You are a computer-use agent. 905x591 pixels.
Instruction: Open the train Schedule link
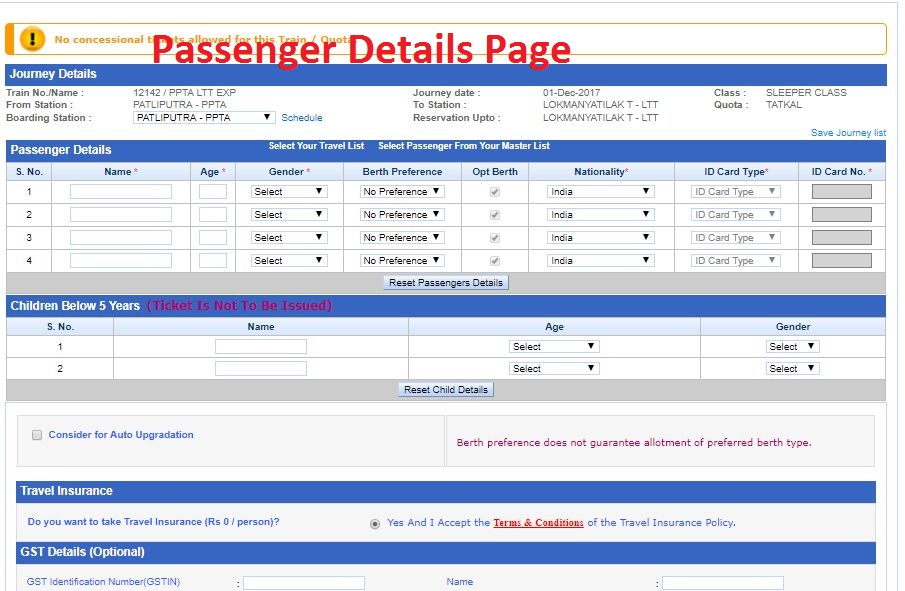[301, 118]
